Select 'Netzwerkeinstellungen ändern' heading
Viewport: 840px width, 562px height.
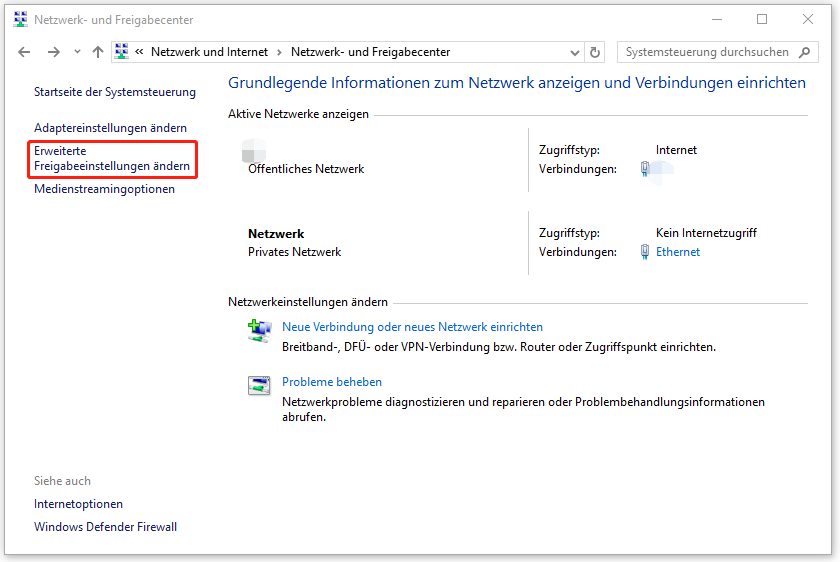(308, 302)
